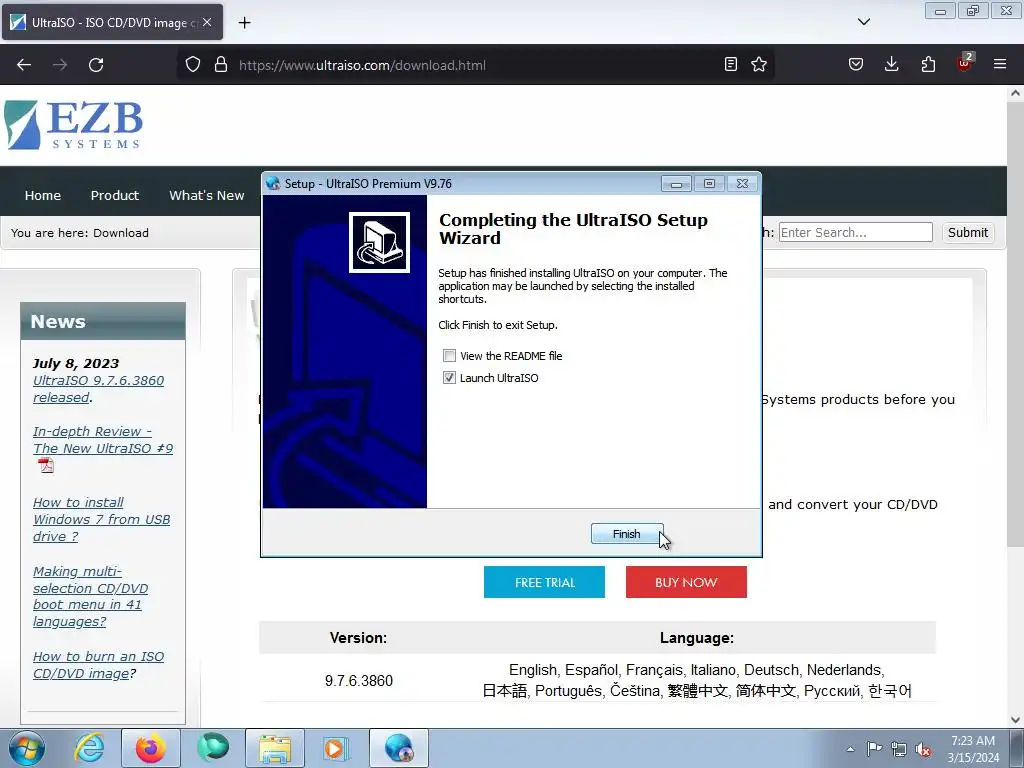Go back with the Firefox back arrow

[24, 65]
